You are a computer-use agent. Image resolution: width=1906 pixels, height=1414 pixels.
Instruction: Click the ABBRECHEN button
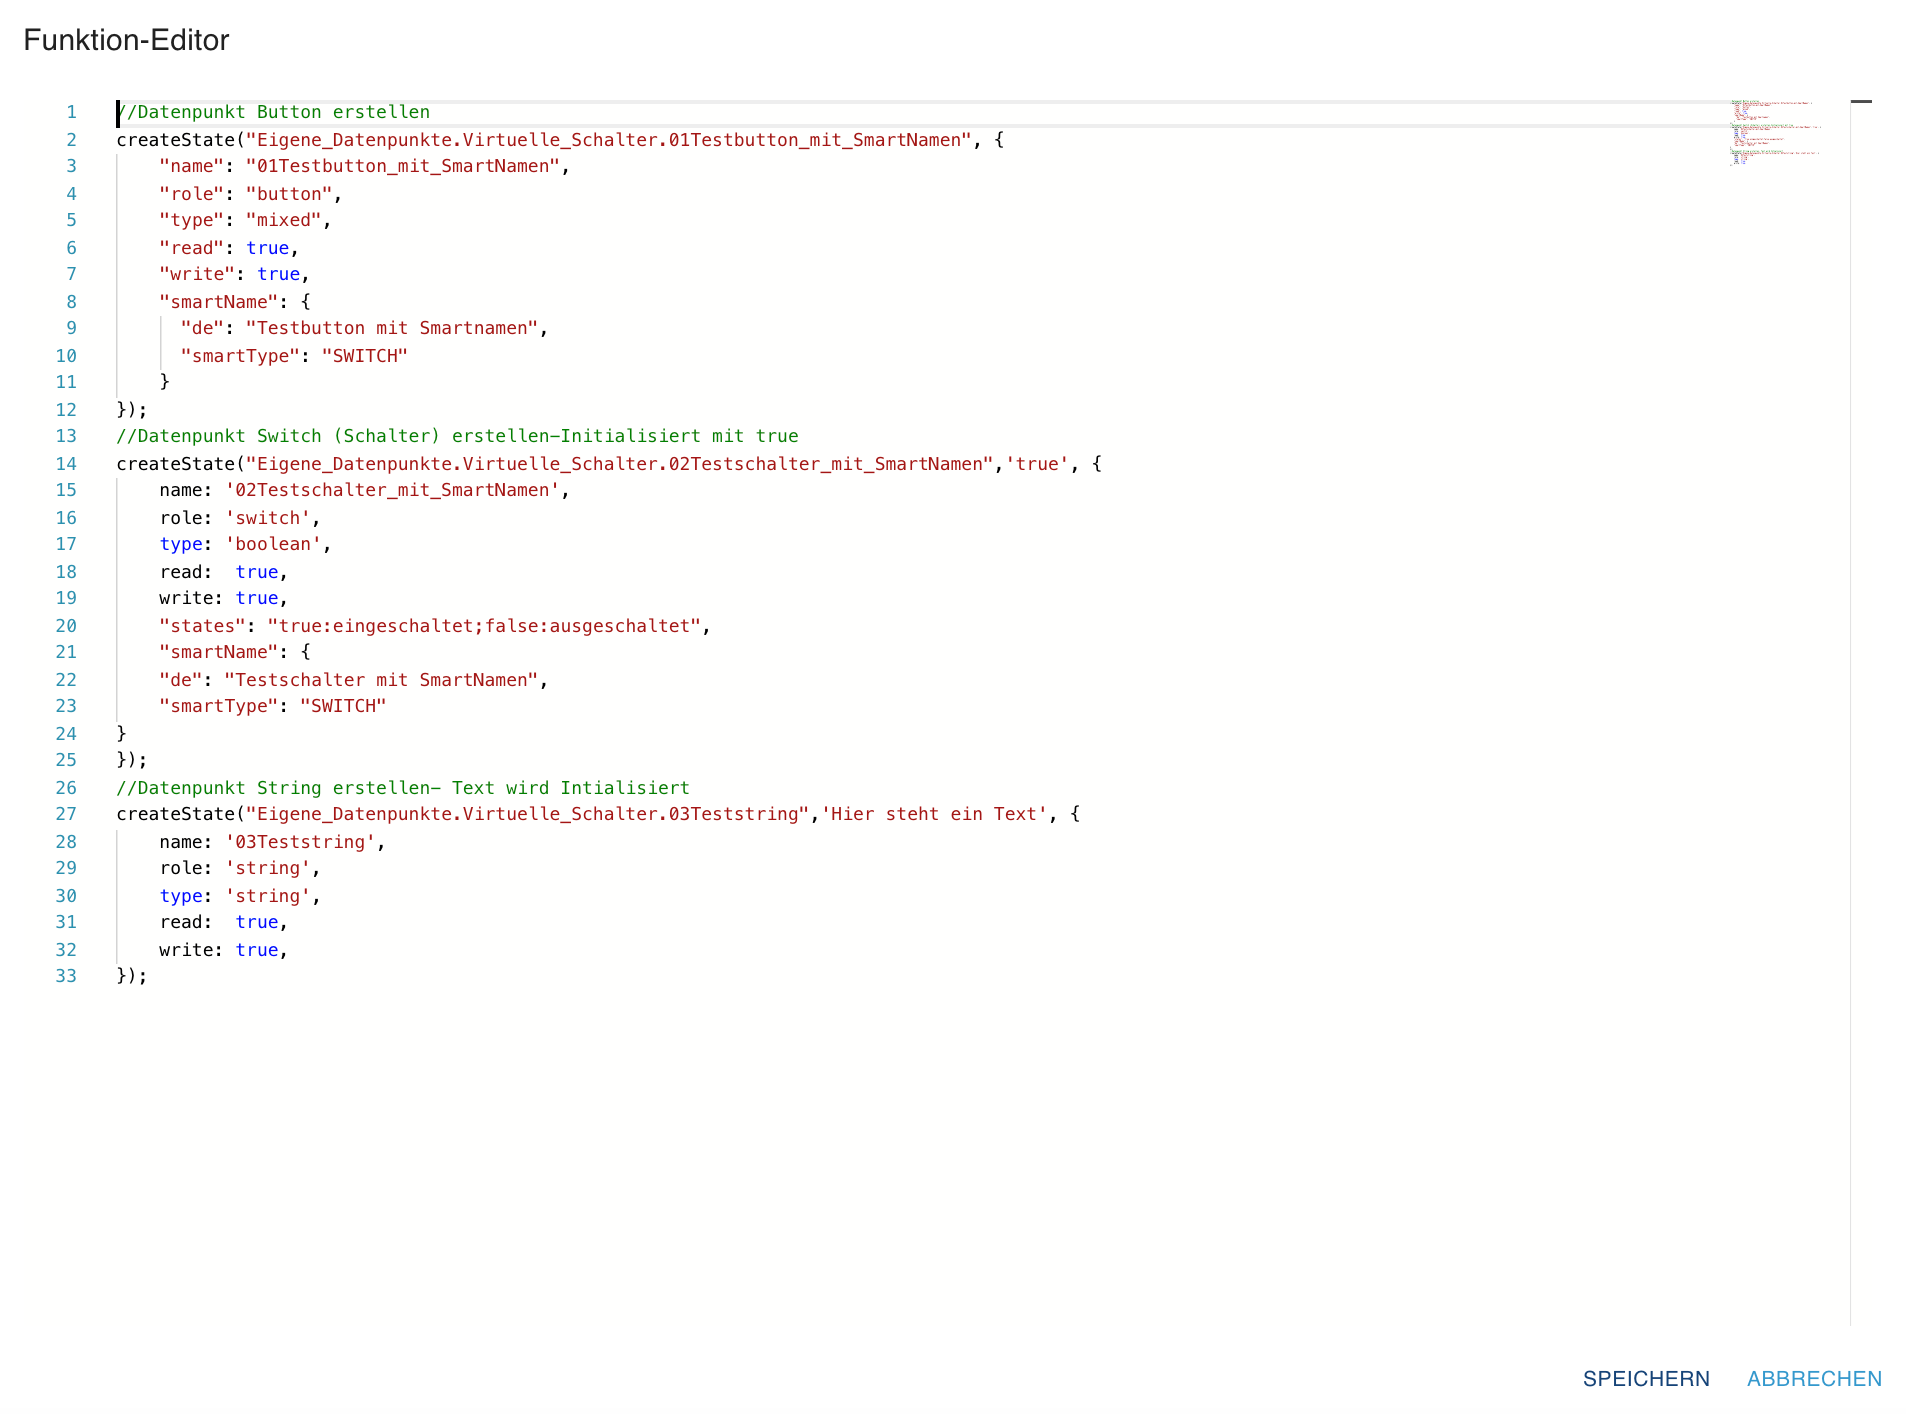[1814, 1379]
